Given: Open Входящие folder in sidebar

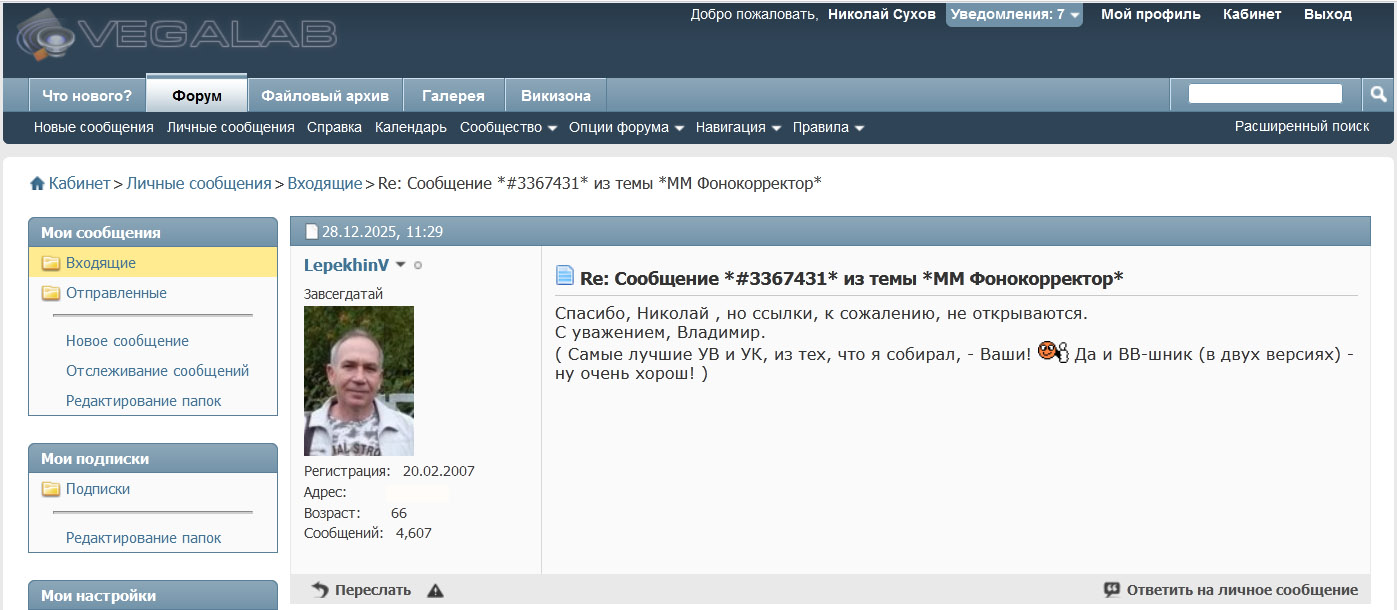Looking at the screenshot, I should tap(101, 263).
